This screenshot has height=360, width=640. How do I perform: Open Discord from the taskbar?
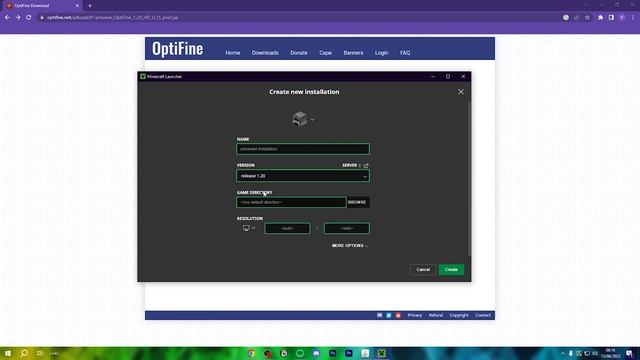pos(316,353)
